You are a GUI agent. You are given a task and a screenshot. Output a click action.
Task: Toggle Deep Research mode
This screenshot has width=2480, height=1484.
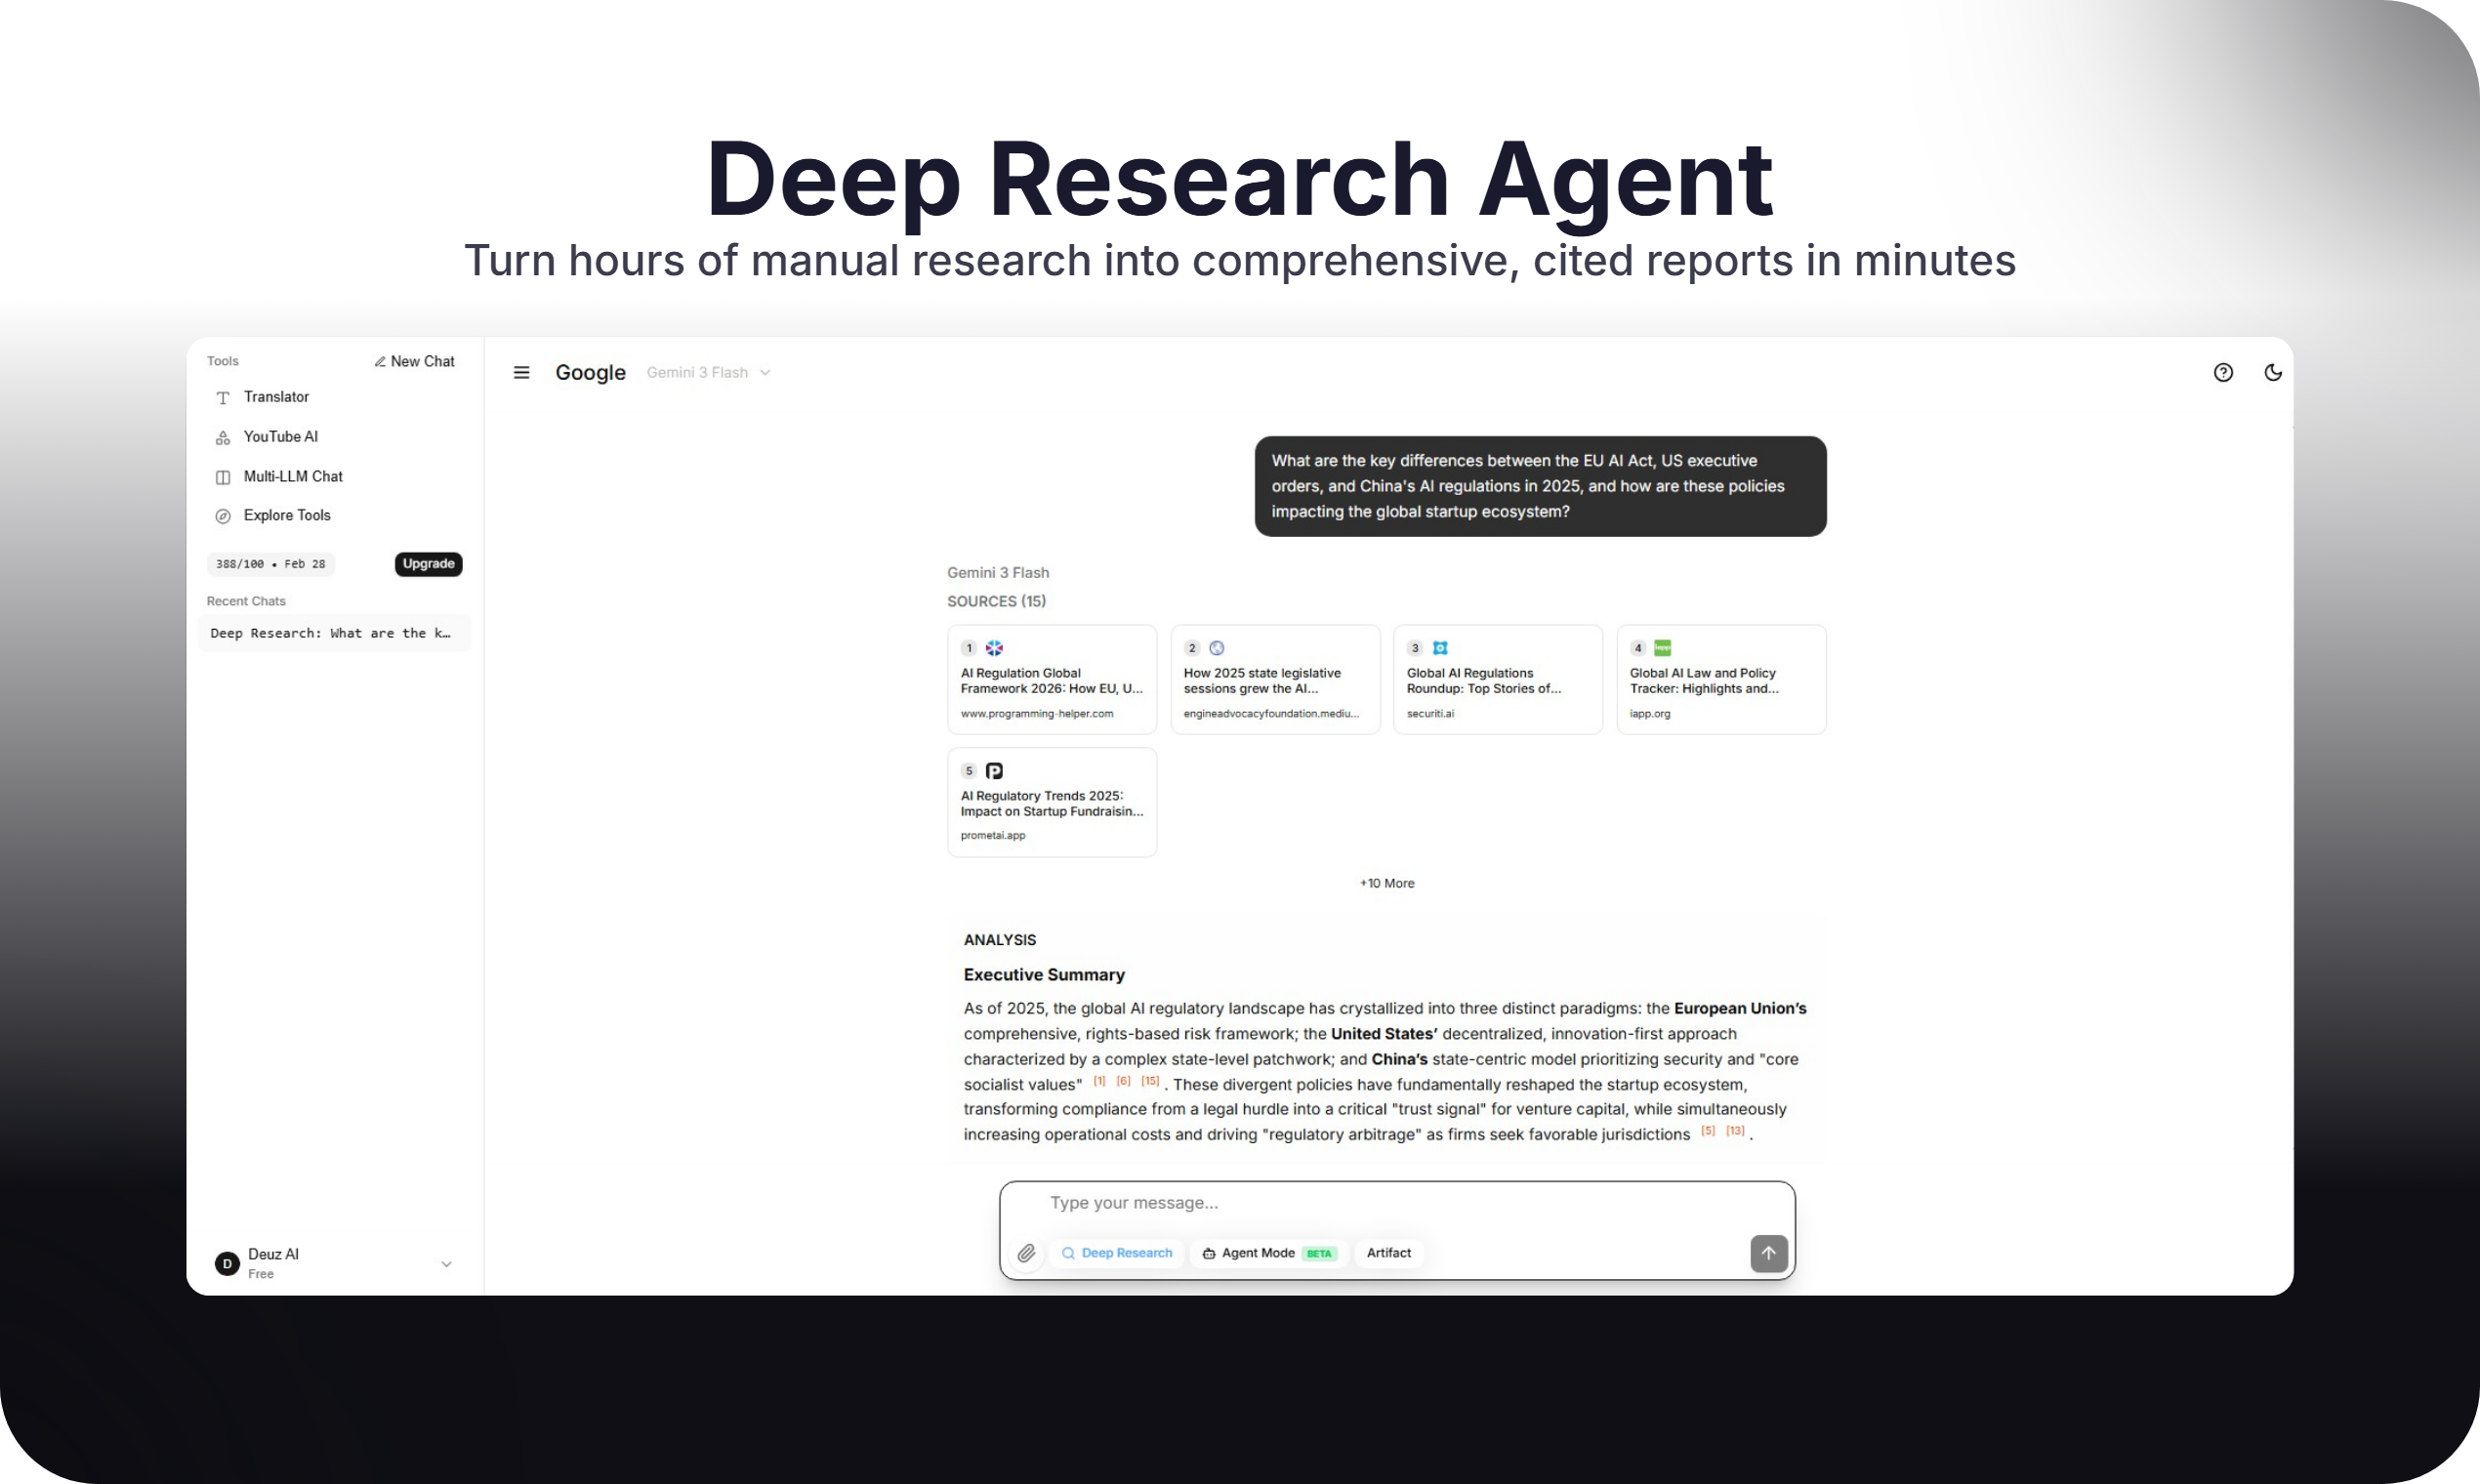click(x=1116, y=1253)
